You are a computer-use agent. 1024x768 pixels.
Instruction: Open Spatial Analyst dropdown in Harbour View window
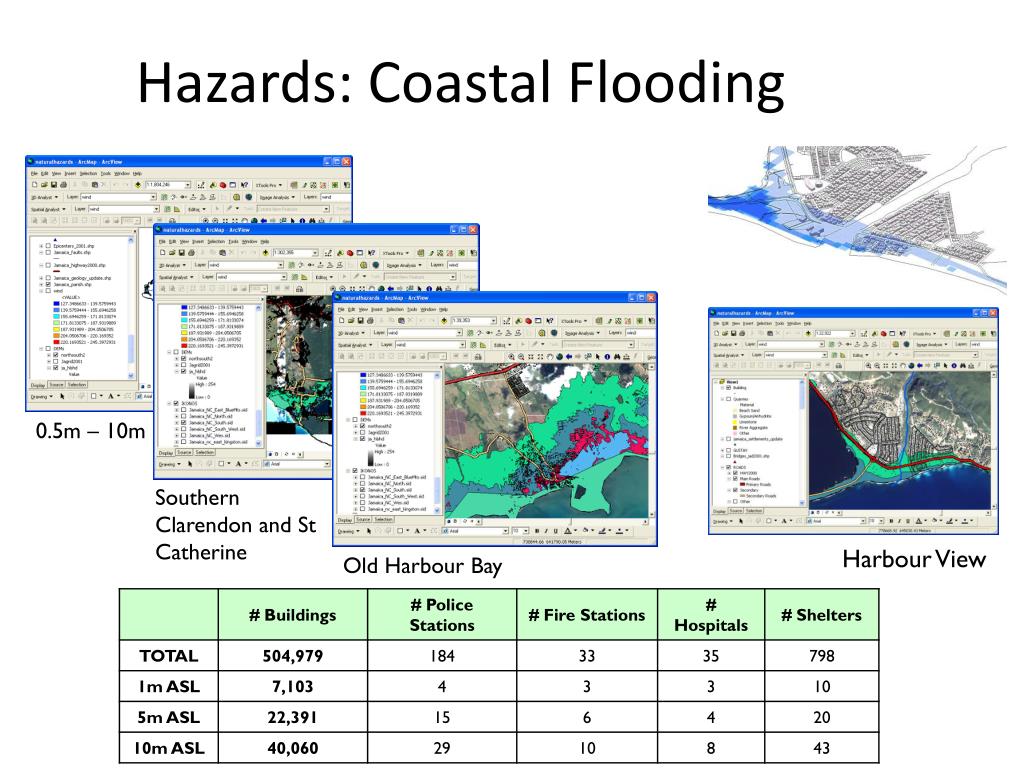point(729,355)
